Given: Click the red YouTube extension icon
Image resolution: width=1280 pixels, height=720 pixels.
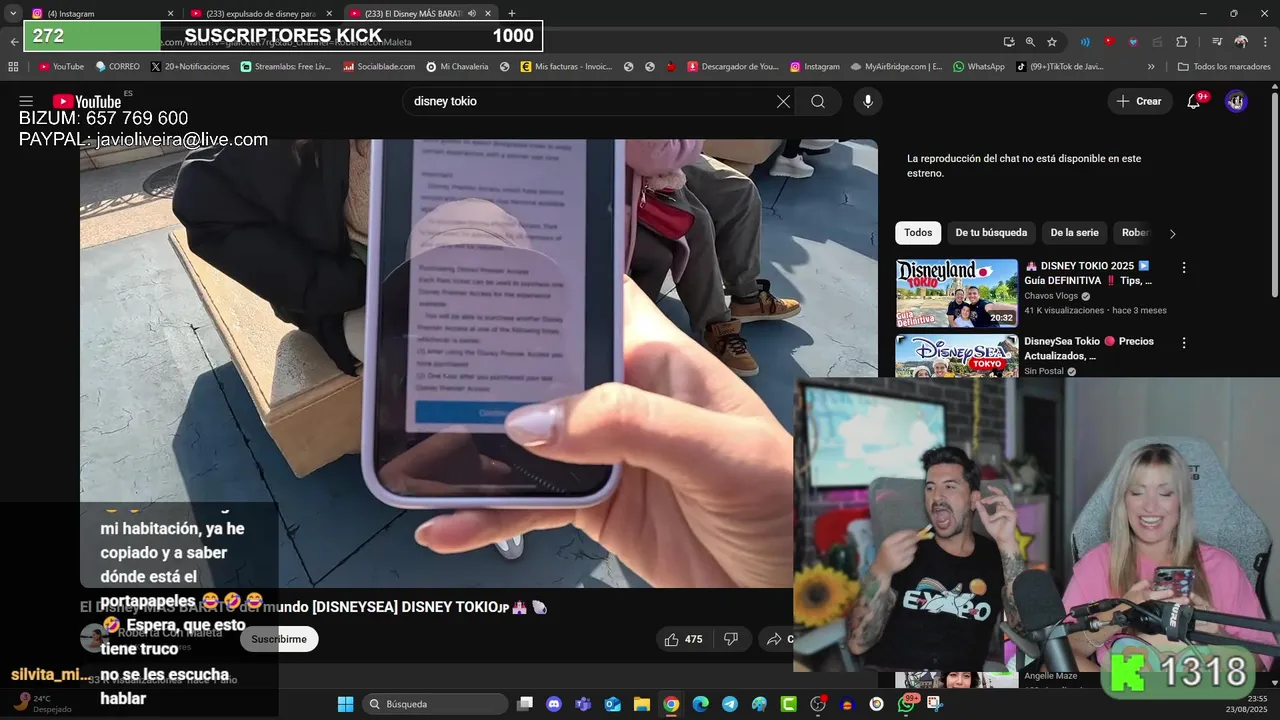Looking at the screenshot, I should [1109, 42].
